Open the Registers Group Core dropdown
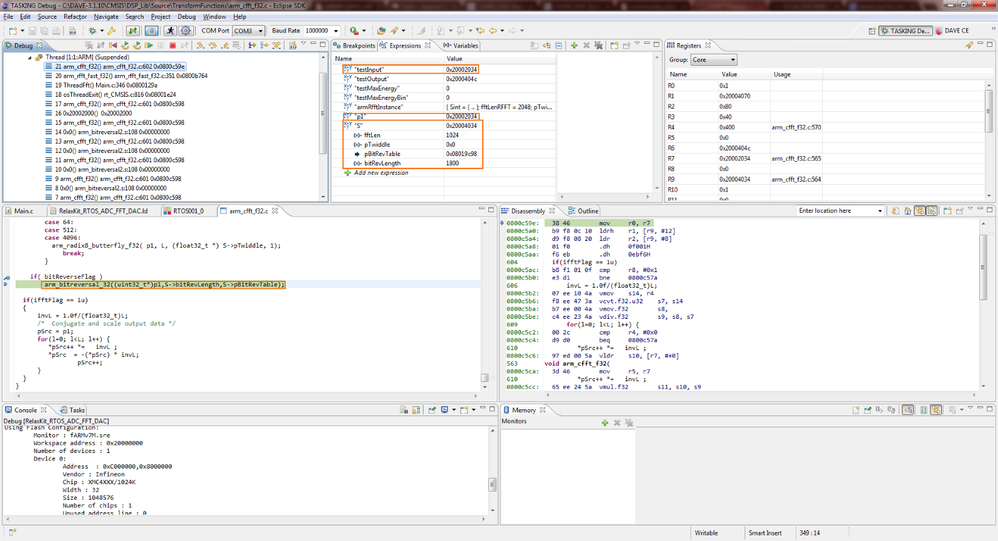The image size is (998, 541). (x=733, y=60)
